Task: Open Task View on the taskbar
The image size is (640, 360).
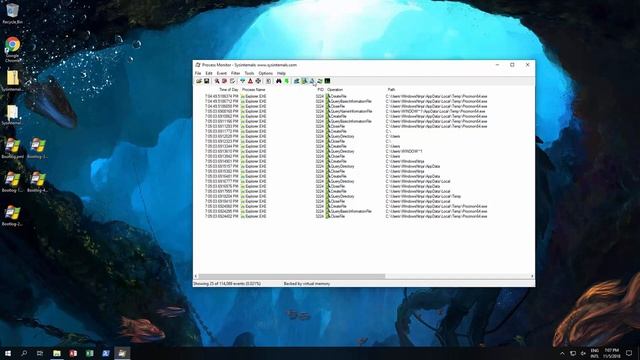Action: pos(40,353)
